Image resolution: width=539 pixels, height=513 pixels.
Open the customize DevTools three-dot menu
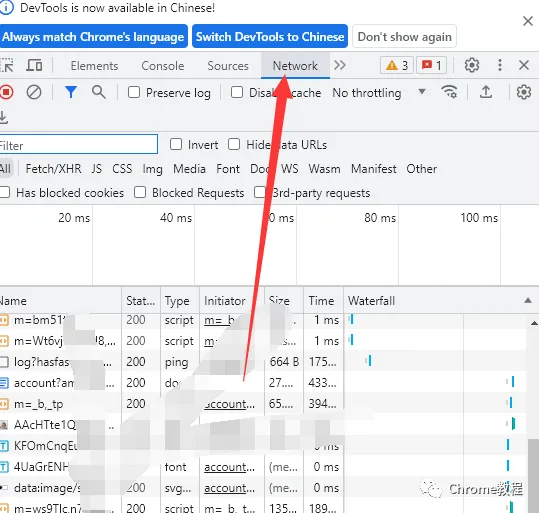pyautogui.click(x=500, y=65)
